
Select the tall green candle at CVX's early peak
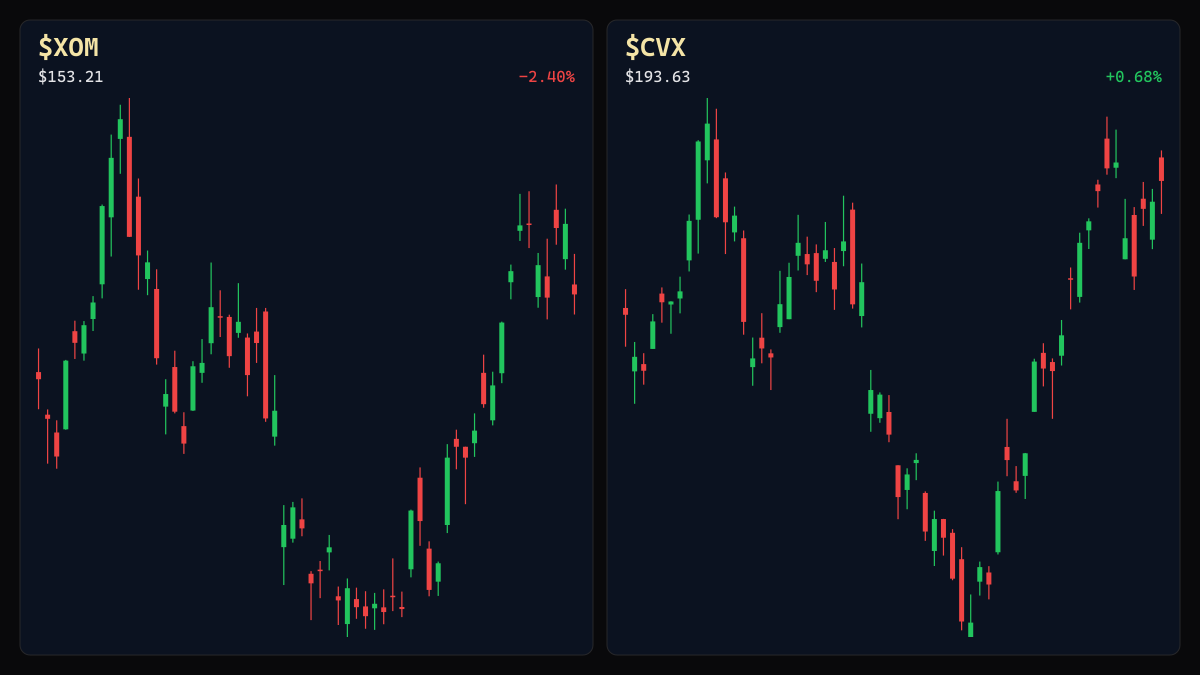698,180
